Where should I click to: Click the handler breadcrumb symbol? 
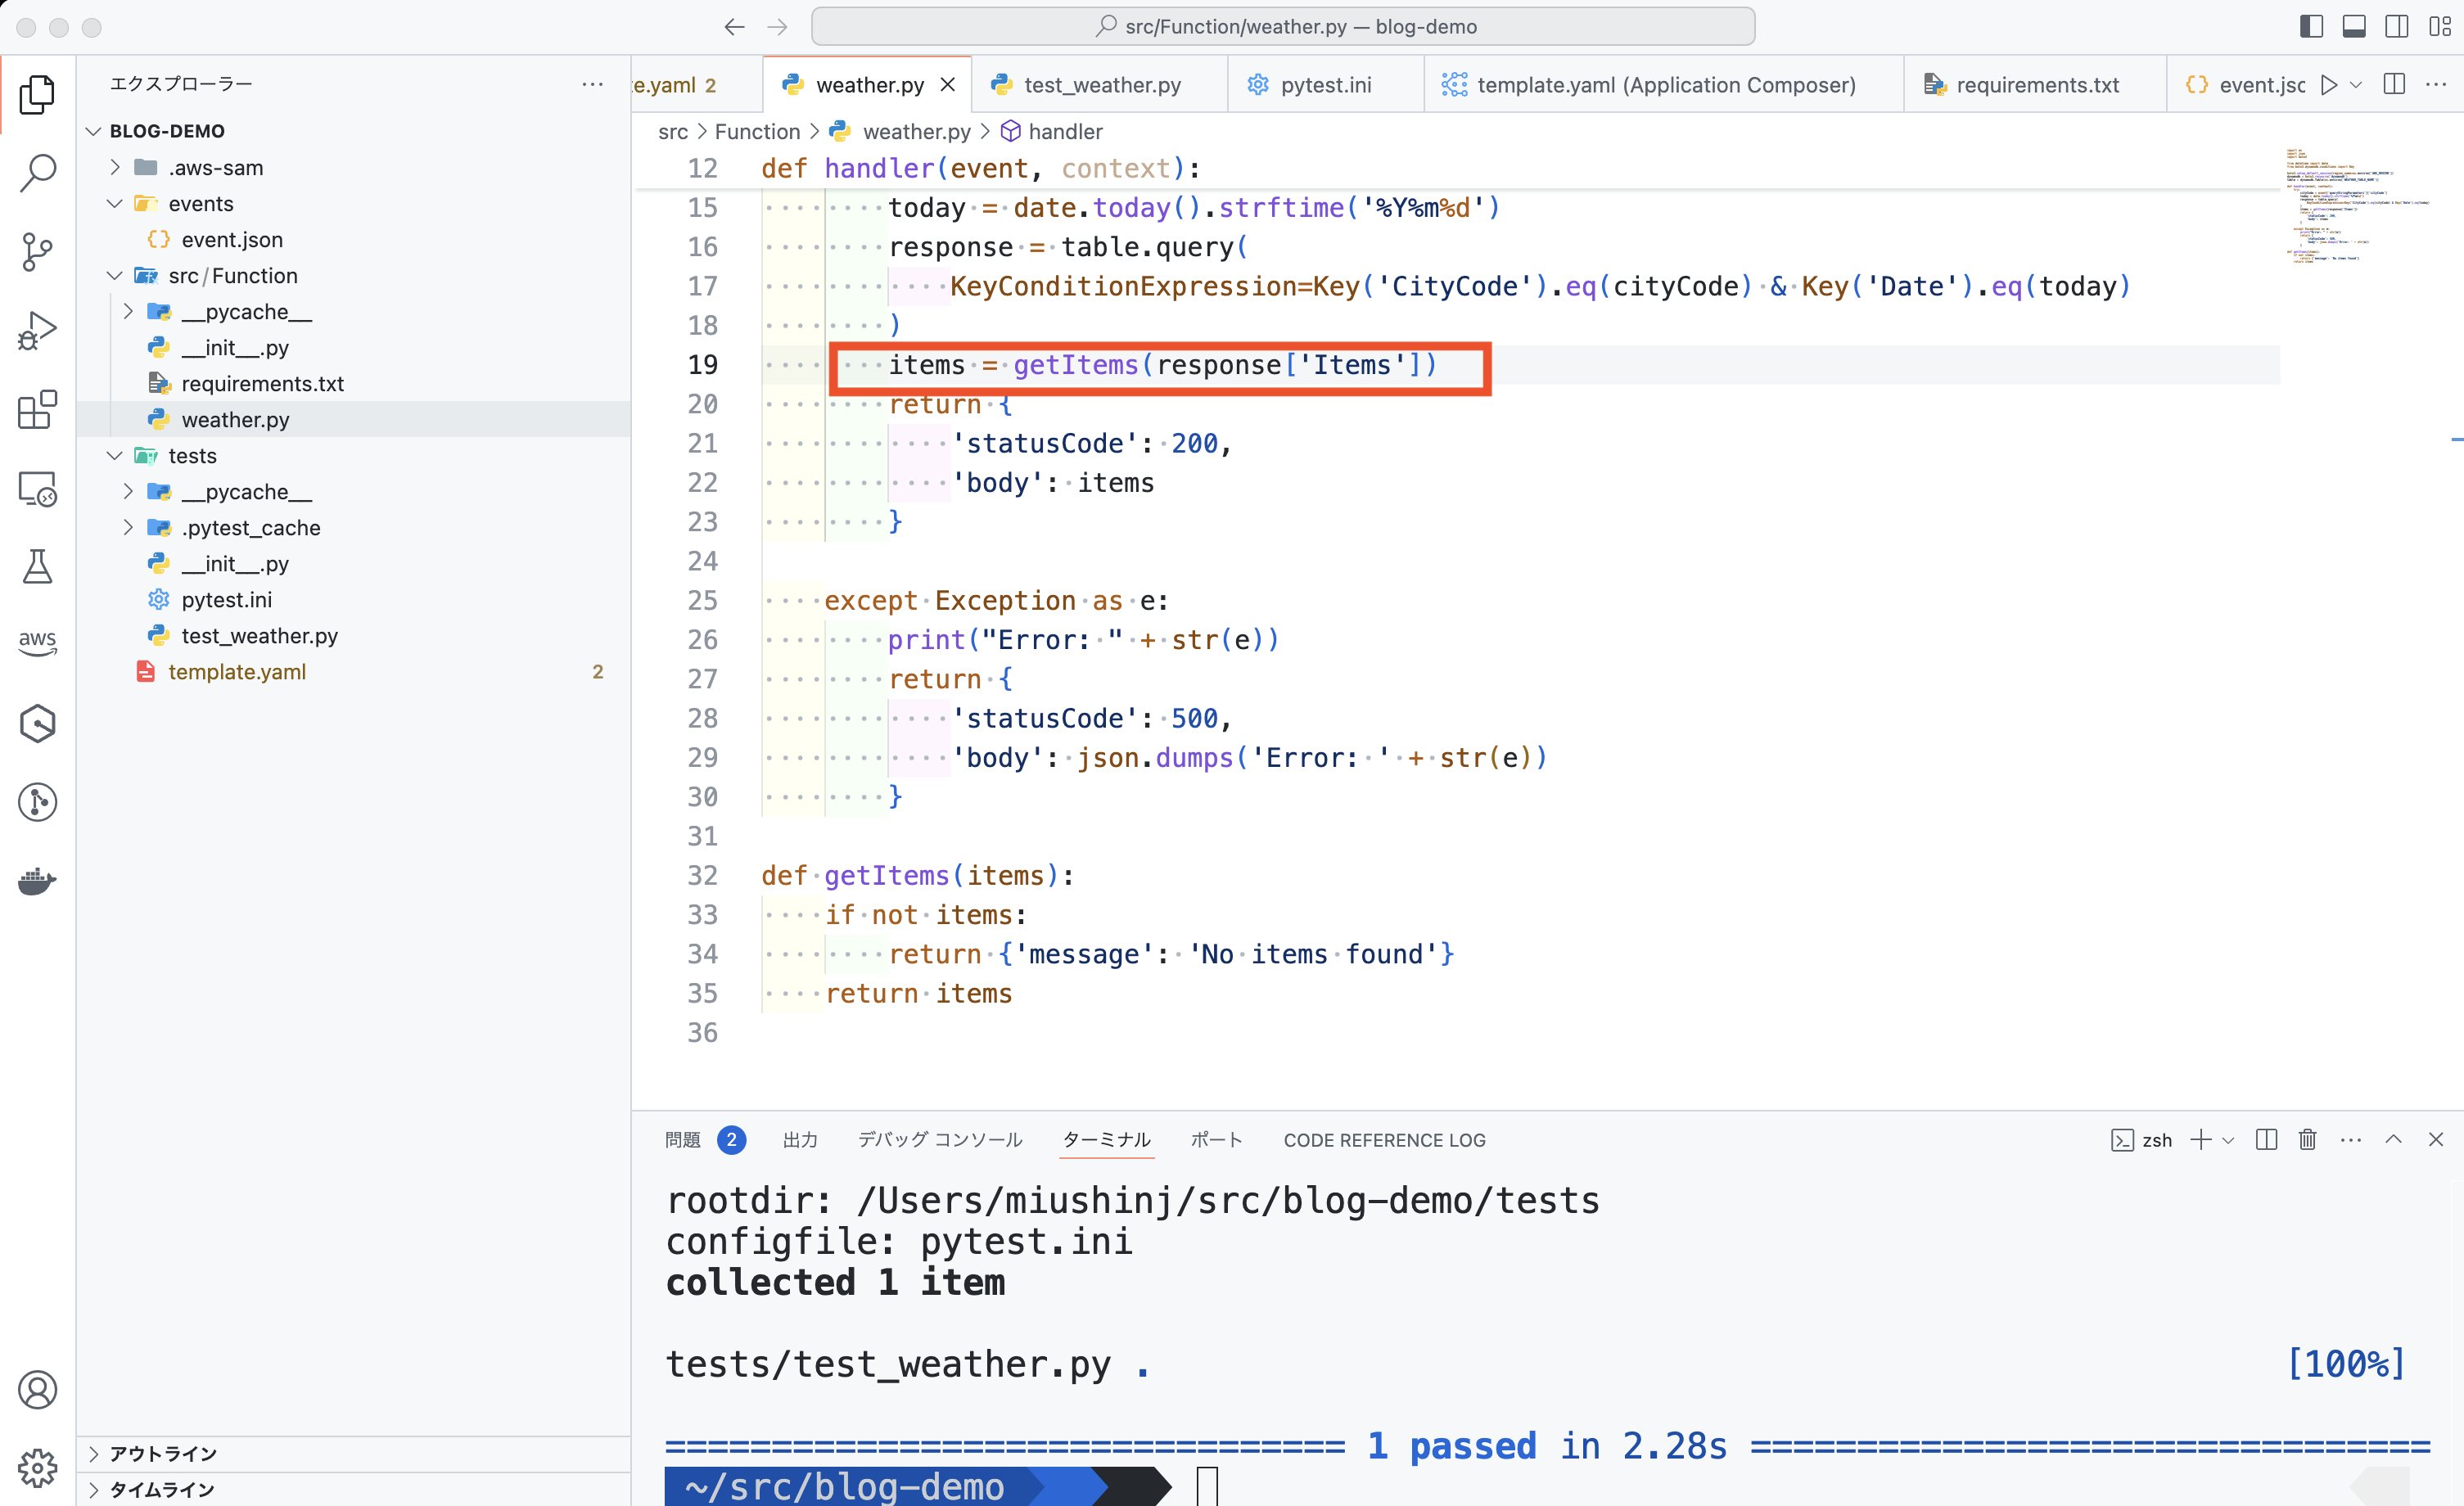tap(1053, 131)
